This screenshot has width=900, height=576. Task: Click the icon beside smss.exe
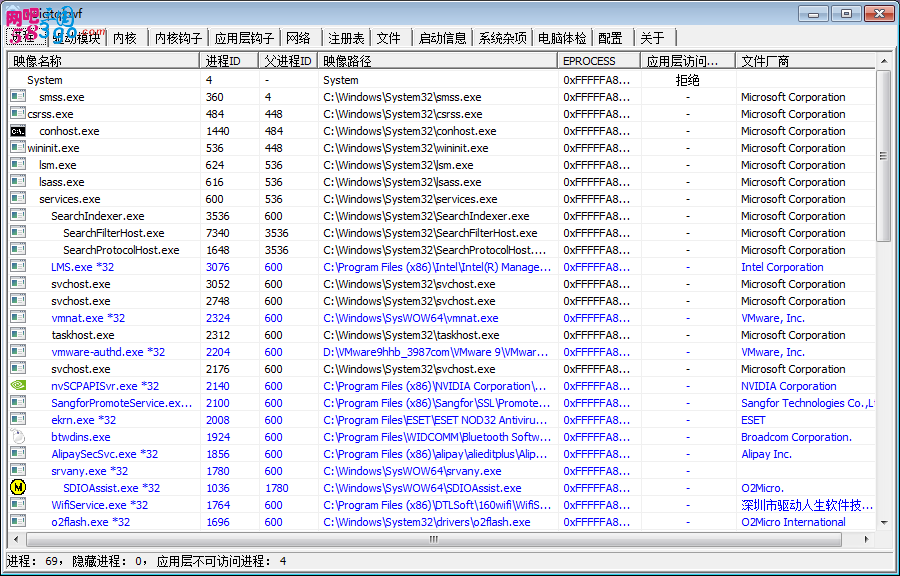[x=18, y=96]
